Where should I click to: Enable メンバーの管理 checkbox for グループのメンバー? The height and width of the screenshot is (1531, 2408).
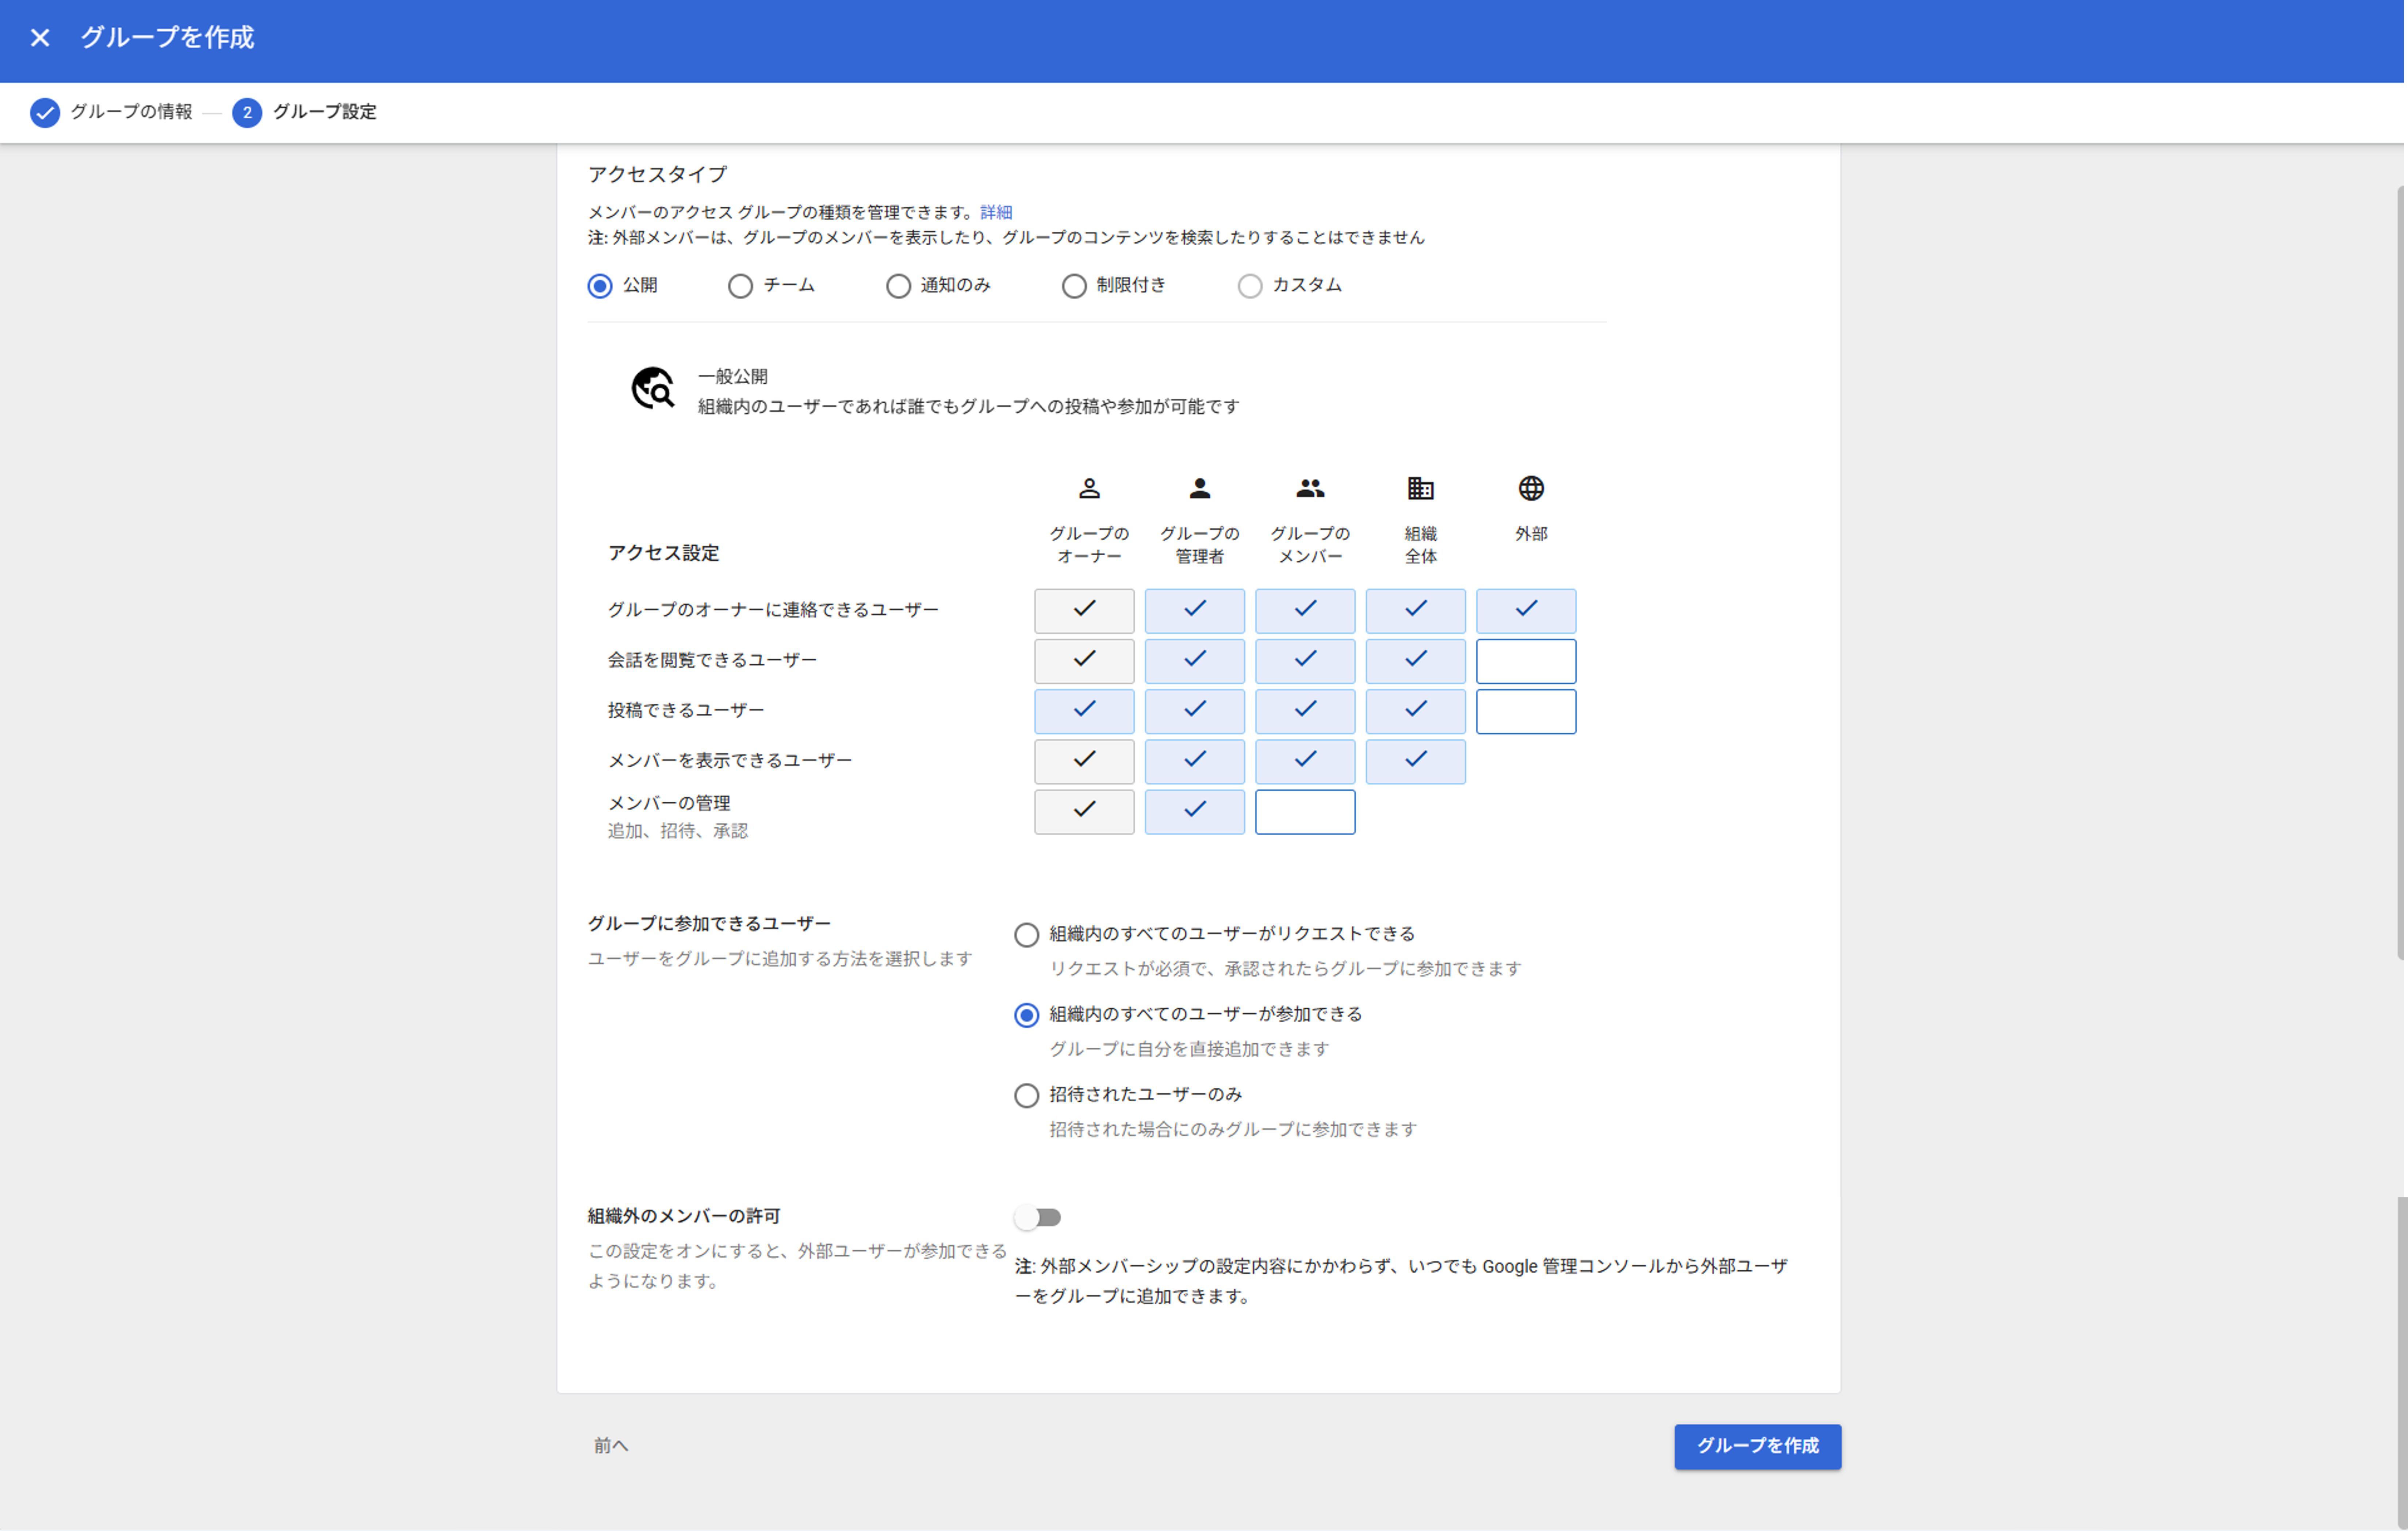click(x=1305, y=811)
